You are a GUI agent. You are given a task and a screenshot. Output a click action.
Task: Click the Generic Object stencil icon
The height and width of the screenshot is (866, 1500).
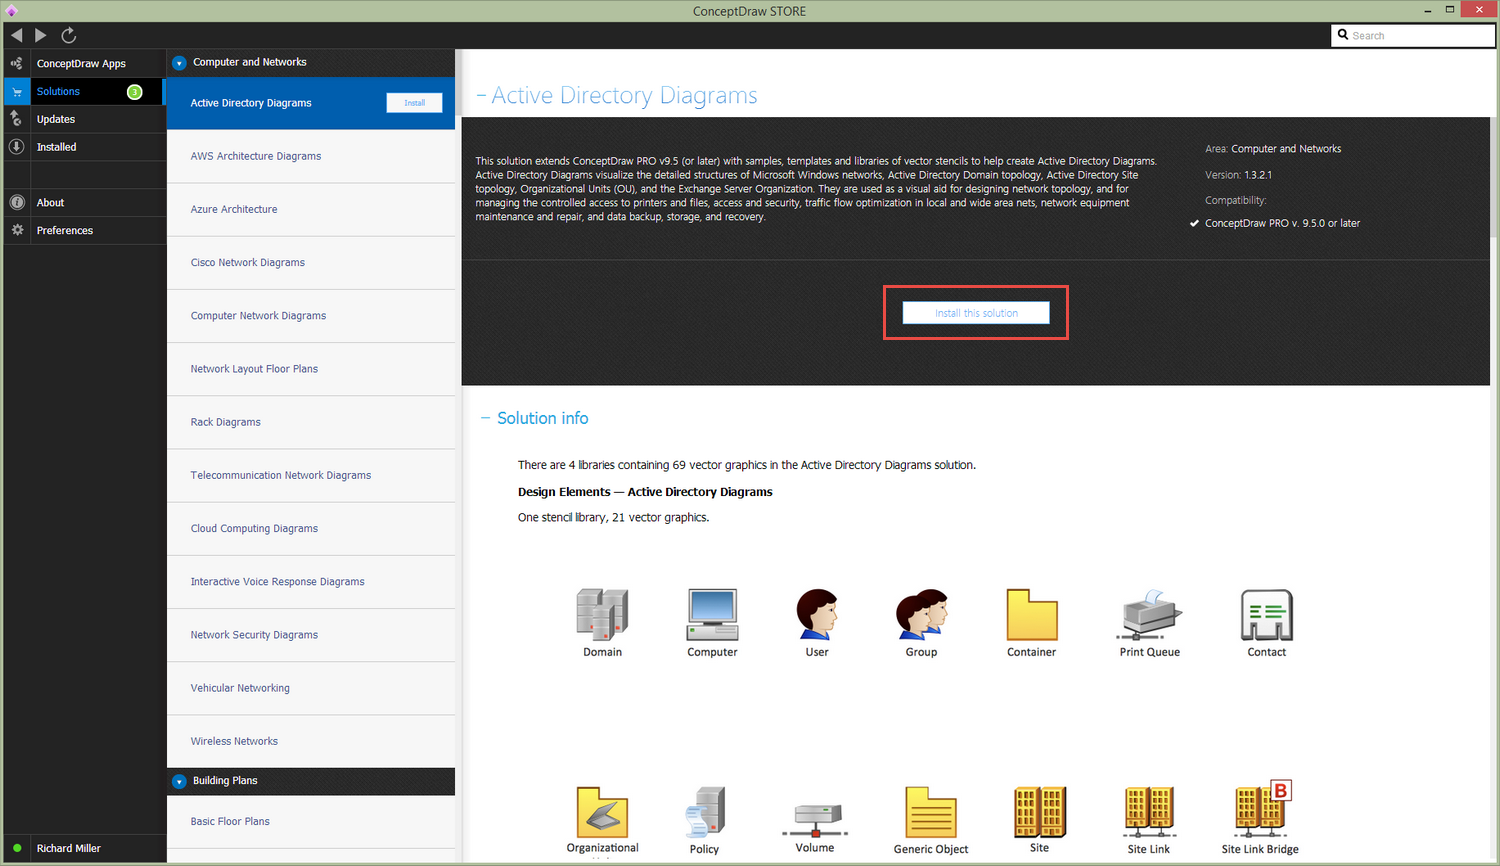coord(931,812)
